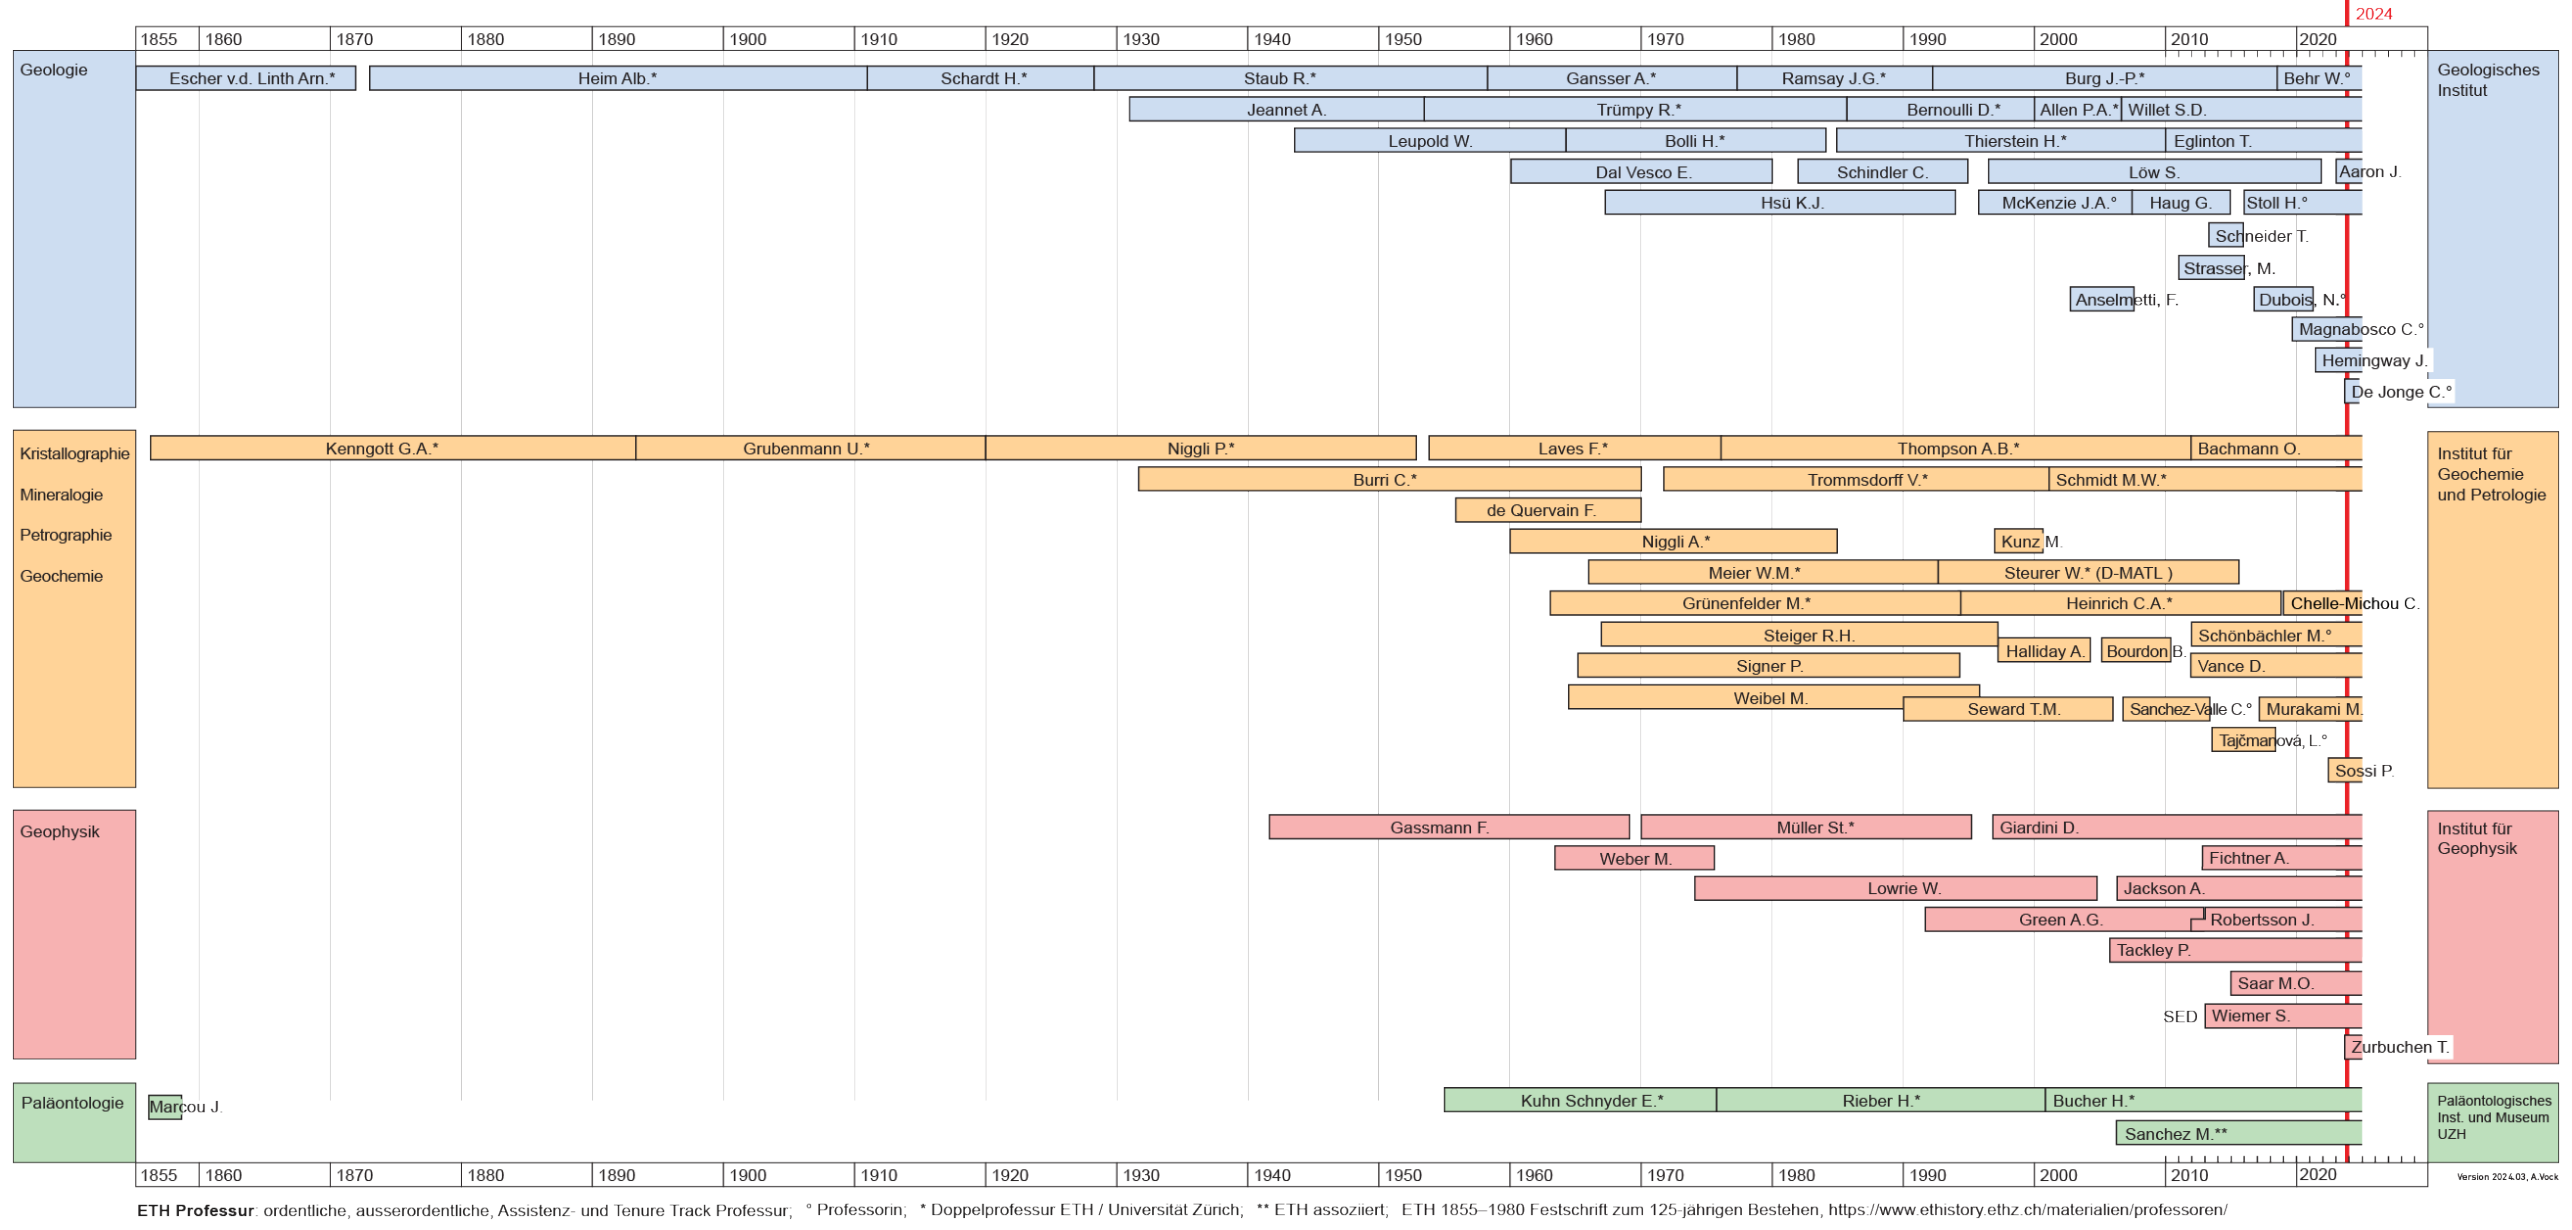Click the Institut für Geophysik box

(2492, 936)
